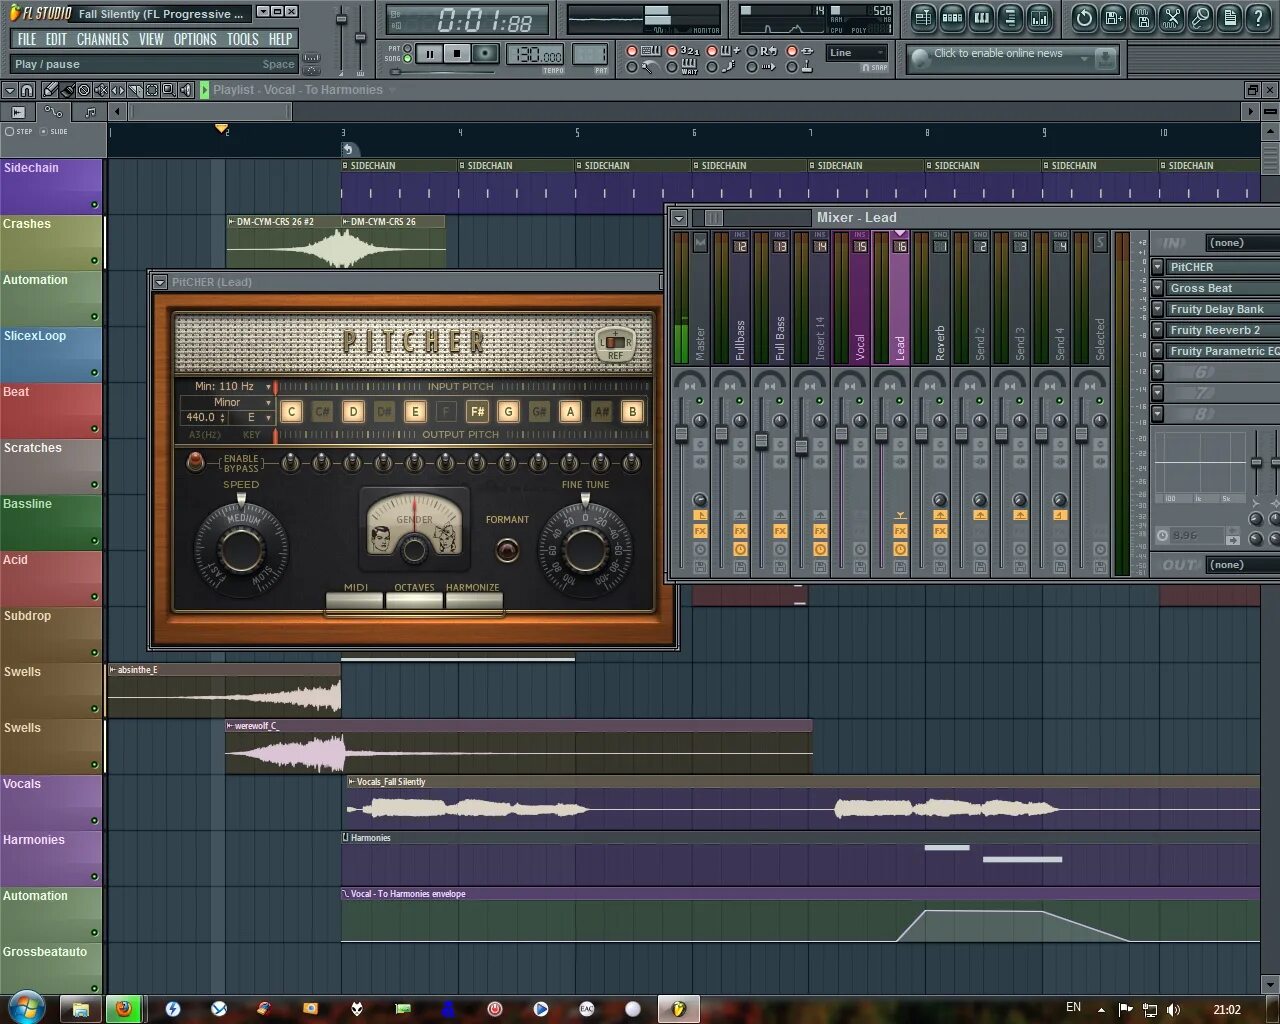
Task: Open Pitcher Minor scale dropdown
Action: coord(227,402)
